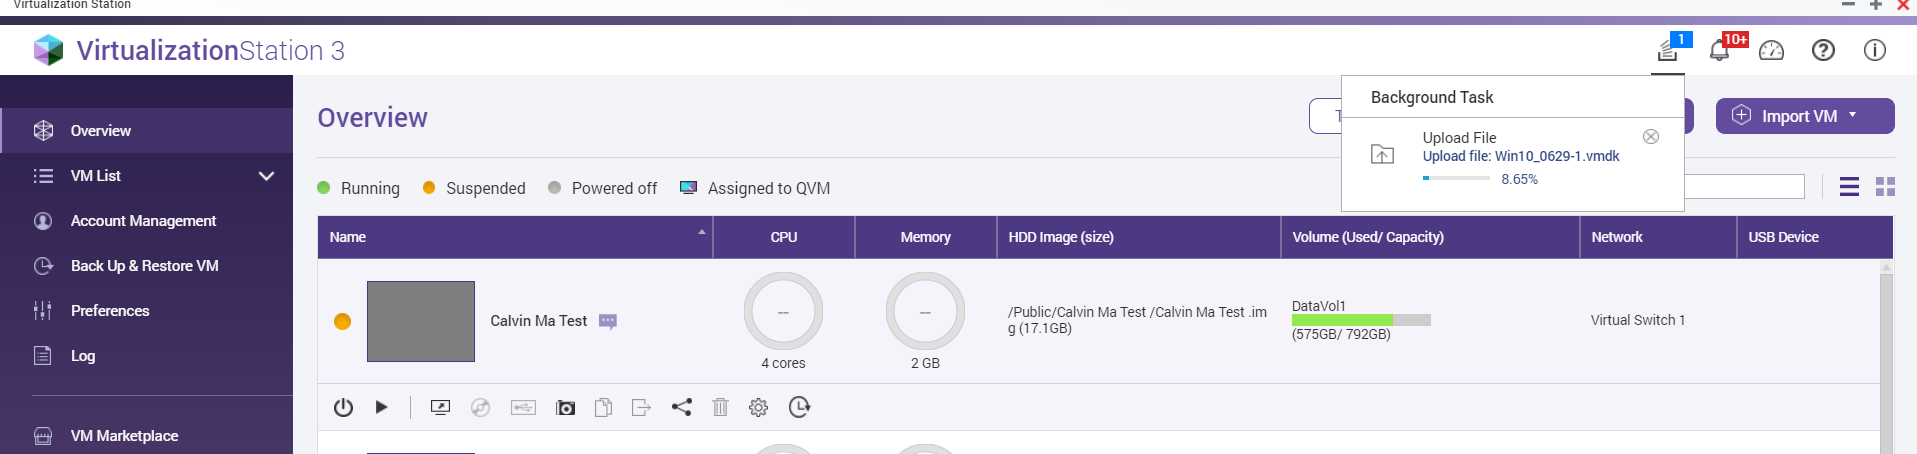
Task: Click the Calvin Ma Test VM thumbnail
Action: (421, 321)
